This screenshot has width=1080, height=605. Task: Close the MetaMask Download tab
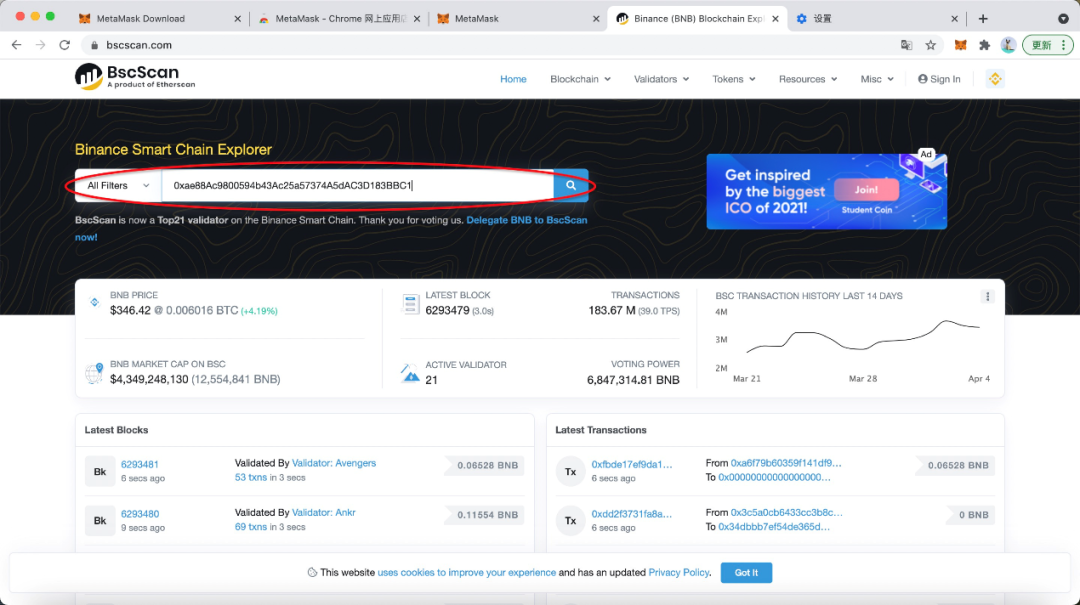pos(238,19)
